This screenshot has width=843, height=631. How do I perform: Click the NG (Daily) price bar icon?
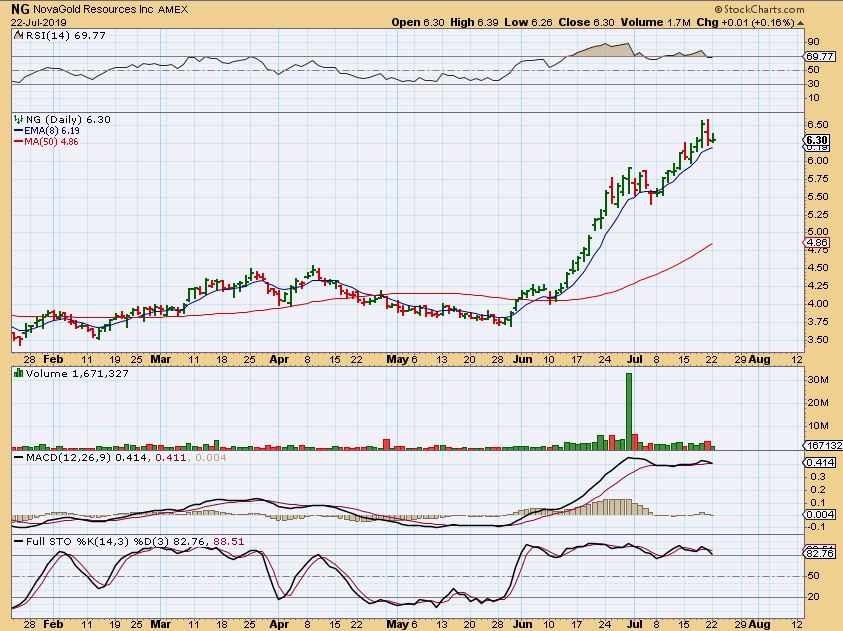click(x=18, y=120)
